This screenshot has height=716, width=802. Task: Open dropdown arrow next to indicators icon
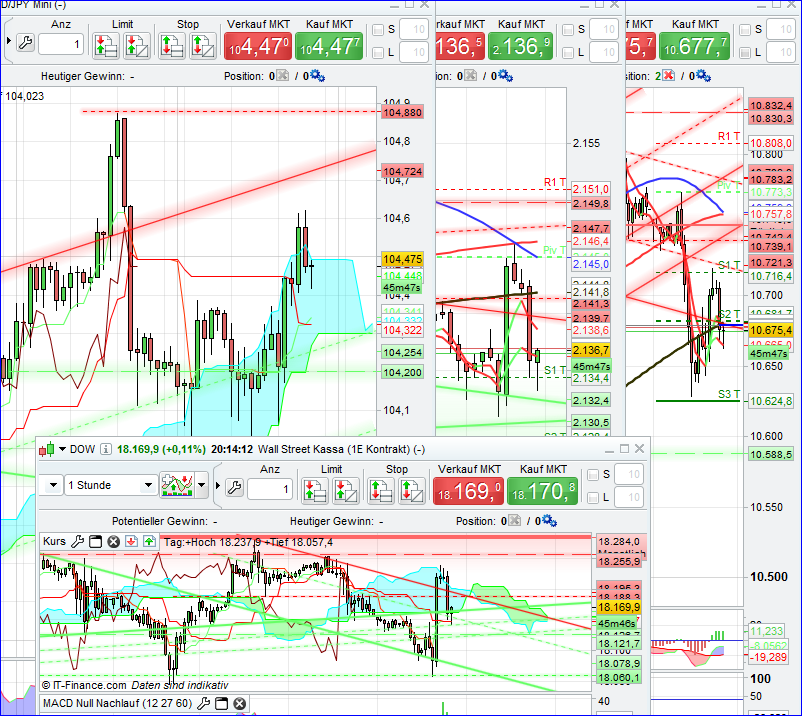click(x=202, y=484)
